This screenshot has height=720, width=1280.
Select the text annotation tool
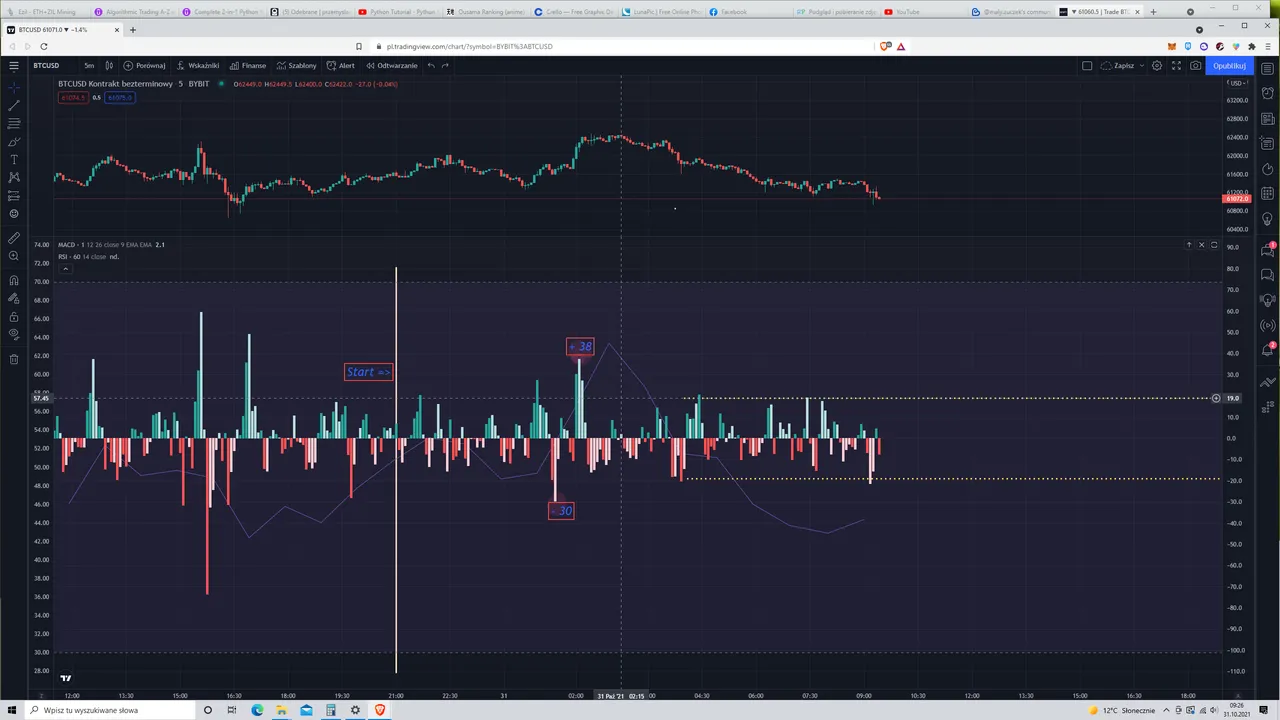pyautogui.click(x=14, y=159)
